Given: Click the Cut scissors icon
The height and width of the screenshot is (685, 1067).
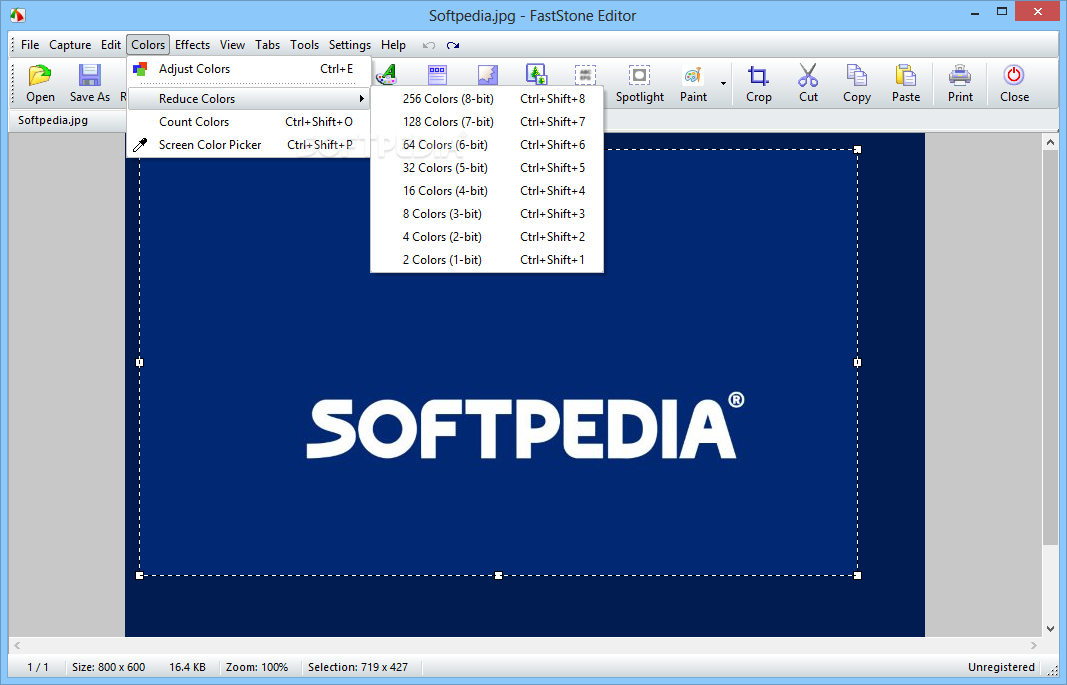Looking at the screenshot, I should (x=808, y=75).
